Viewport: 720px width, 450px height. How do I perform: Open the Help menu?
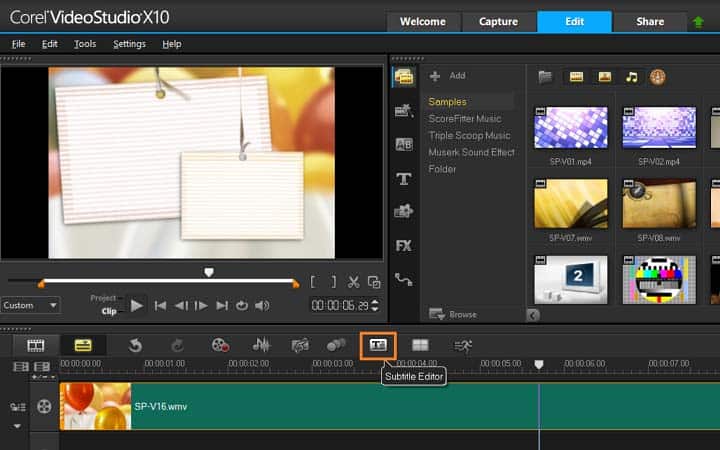pos(172,44)
